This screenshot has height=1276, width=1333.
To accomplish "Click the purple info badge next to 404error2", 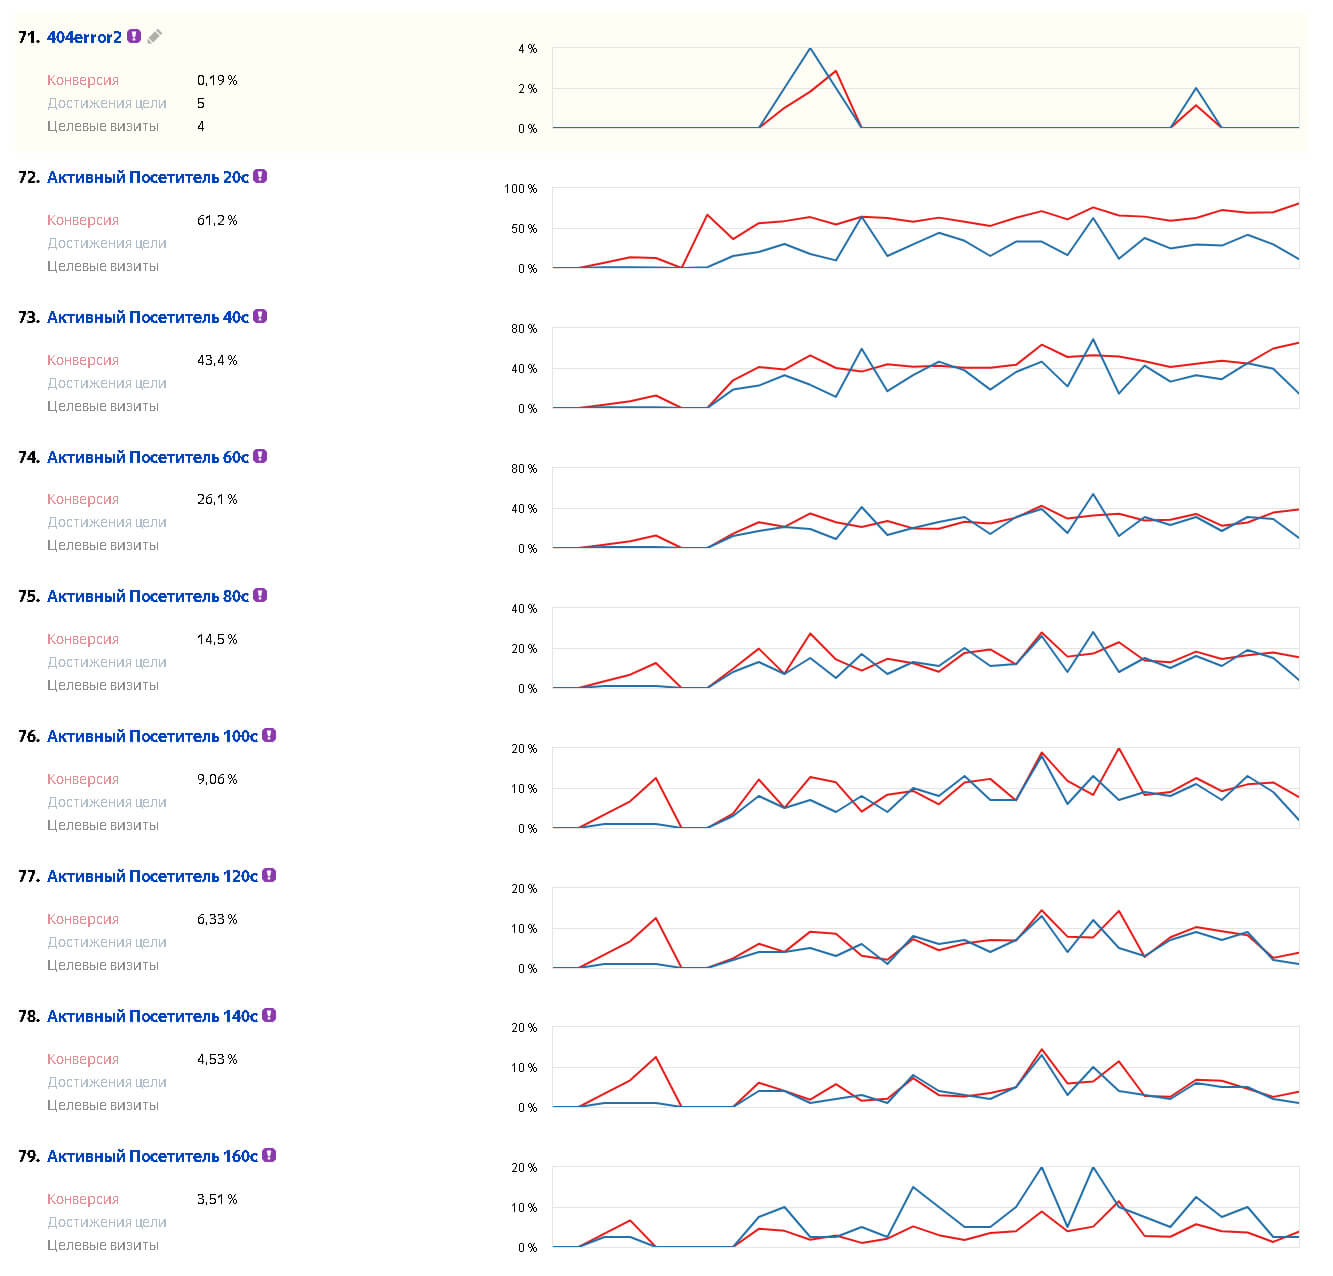I will [x=134, y=36].
